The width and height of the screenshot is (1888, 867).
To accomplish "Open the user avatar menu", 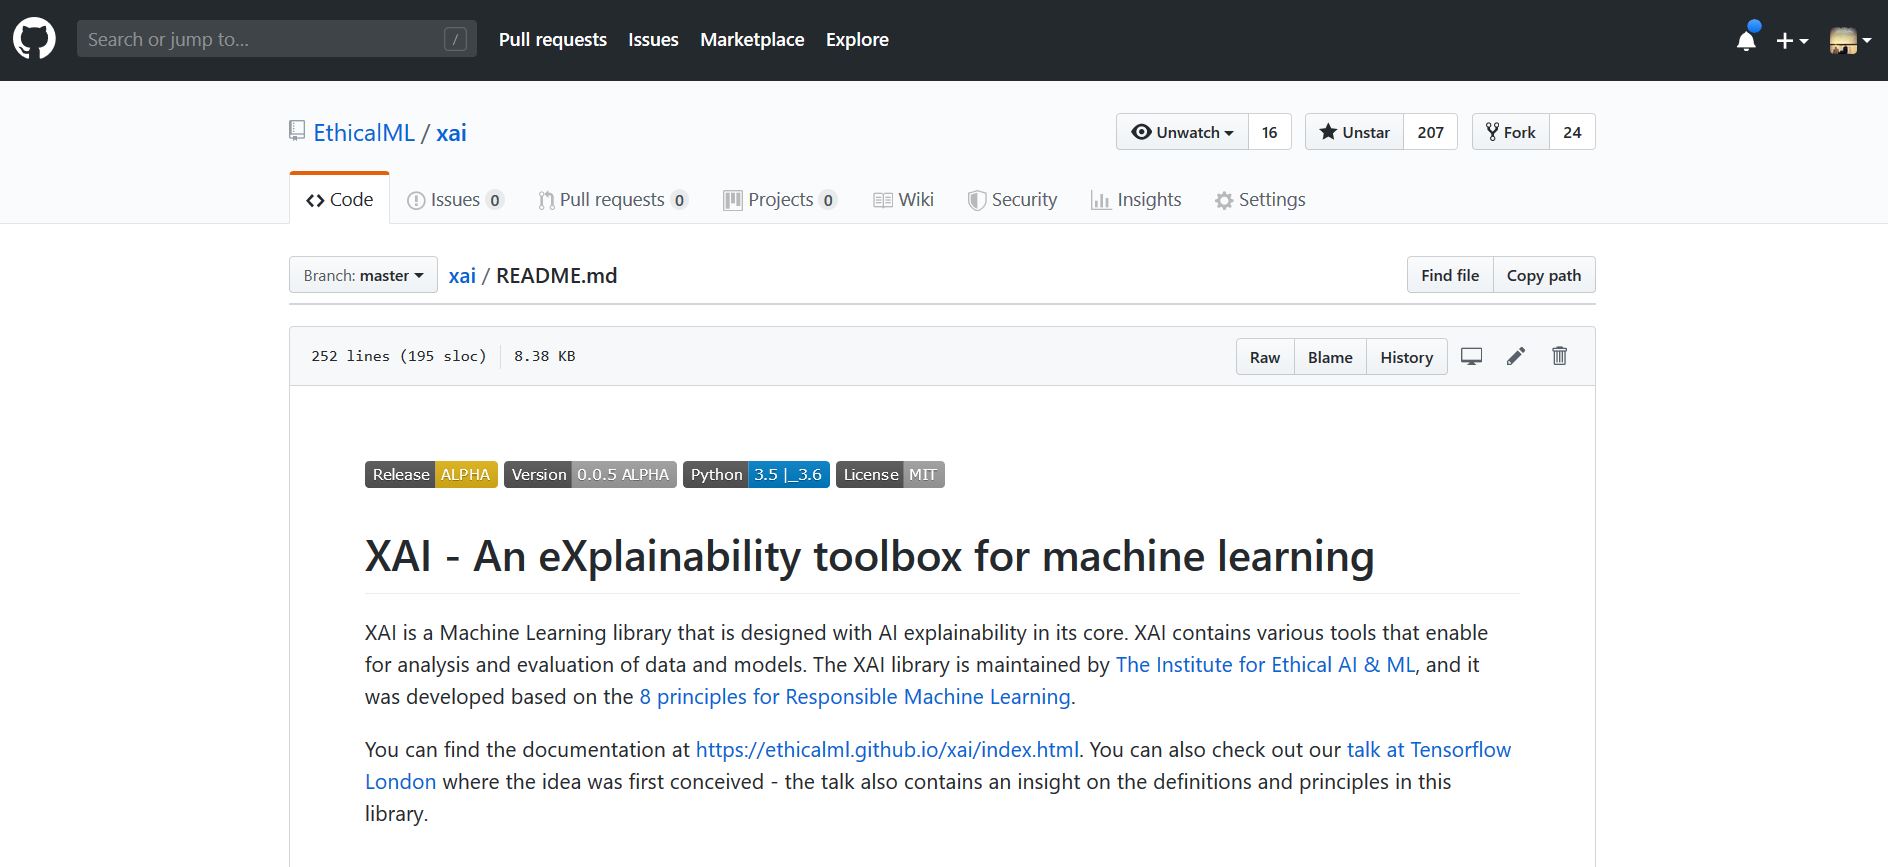I will click(1850, 41).
